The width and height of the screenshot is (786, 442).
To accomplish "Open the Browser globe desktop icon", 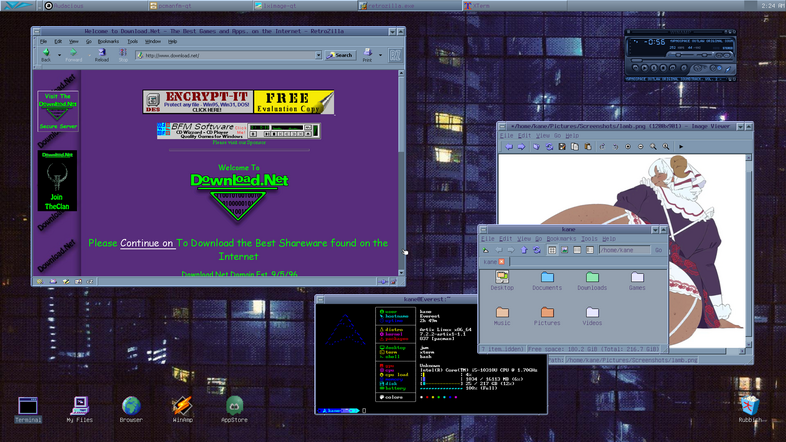I will (131, 409).
